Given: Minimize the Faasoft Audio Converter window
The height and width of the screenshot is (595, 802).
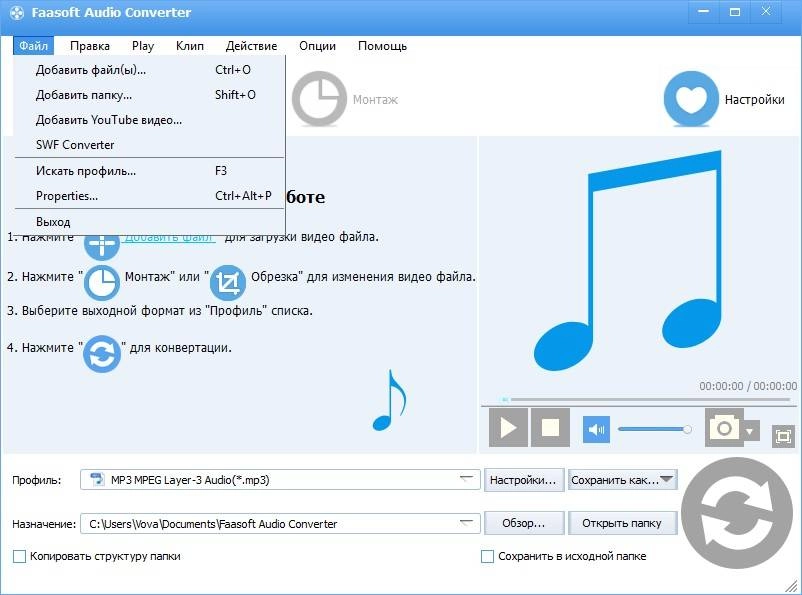Looking at the screenshot, I should [704, 11].
